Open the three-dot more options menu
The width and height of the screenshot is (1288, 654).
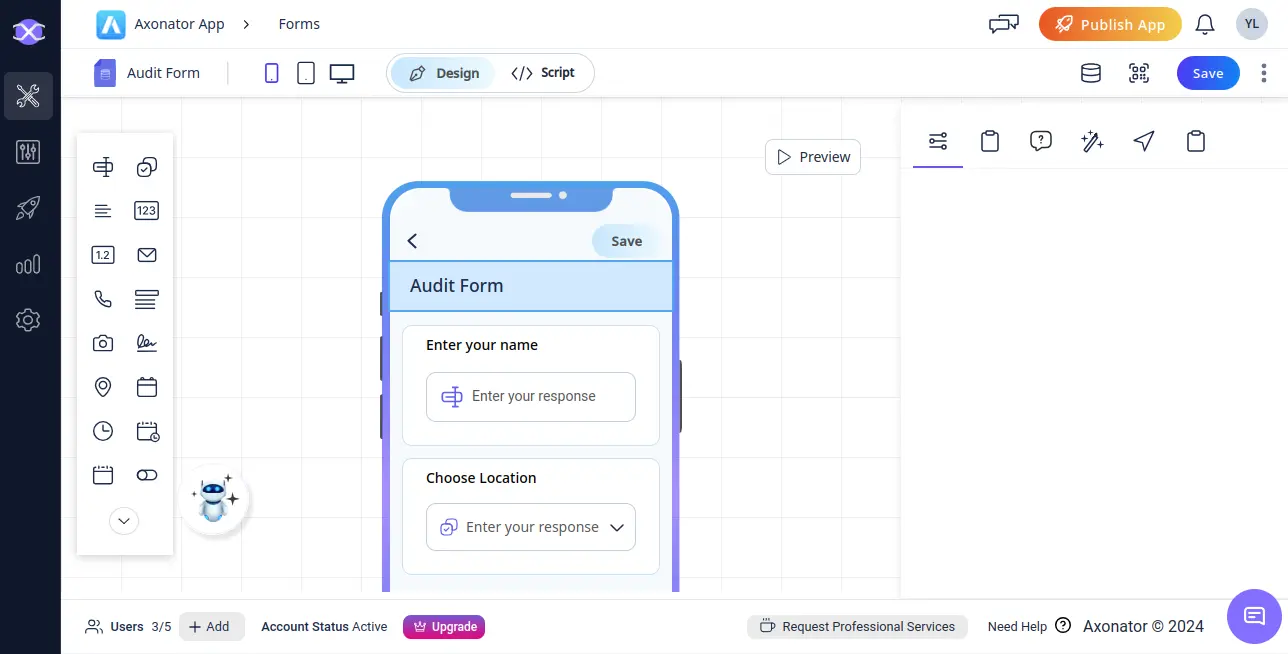pos(1264,73)
